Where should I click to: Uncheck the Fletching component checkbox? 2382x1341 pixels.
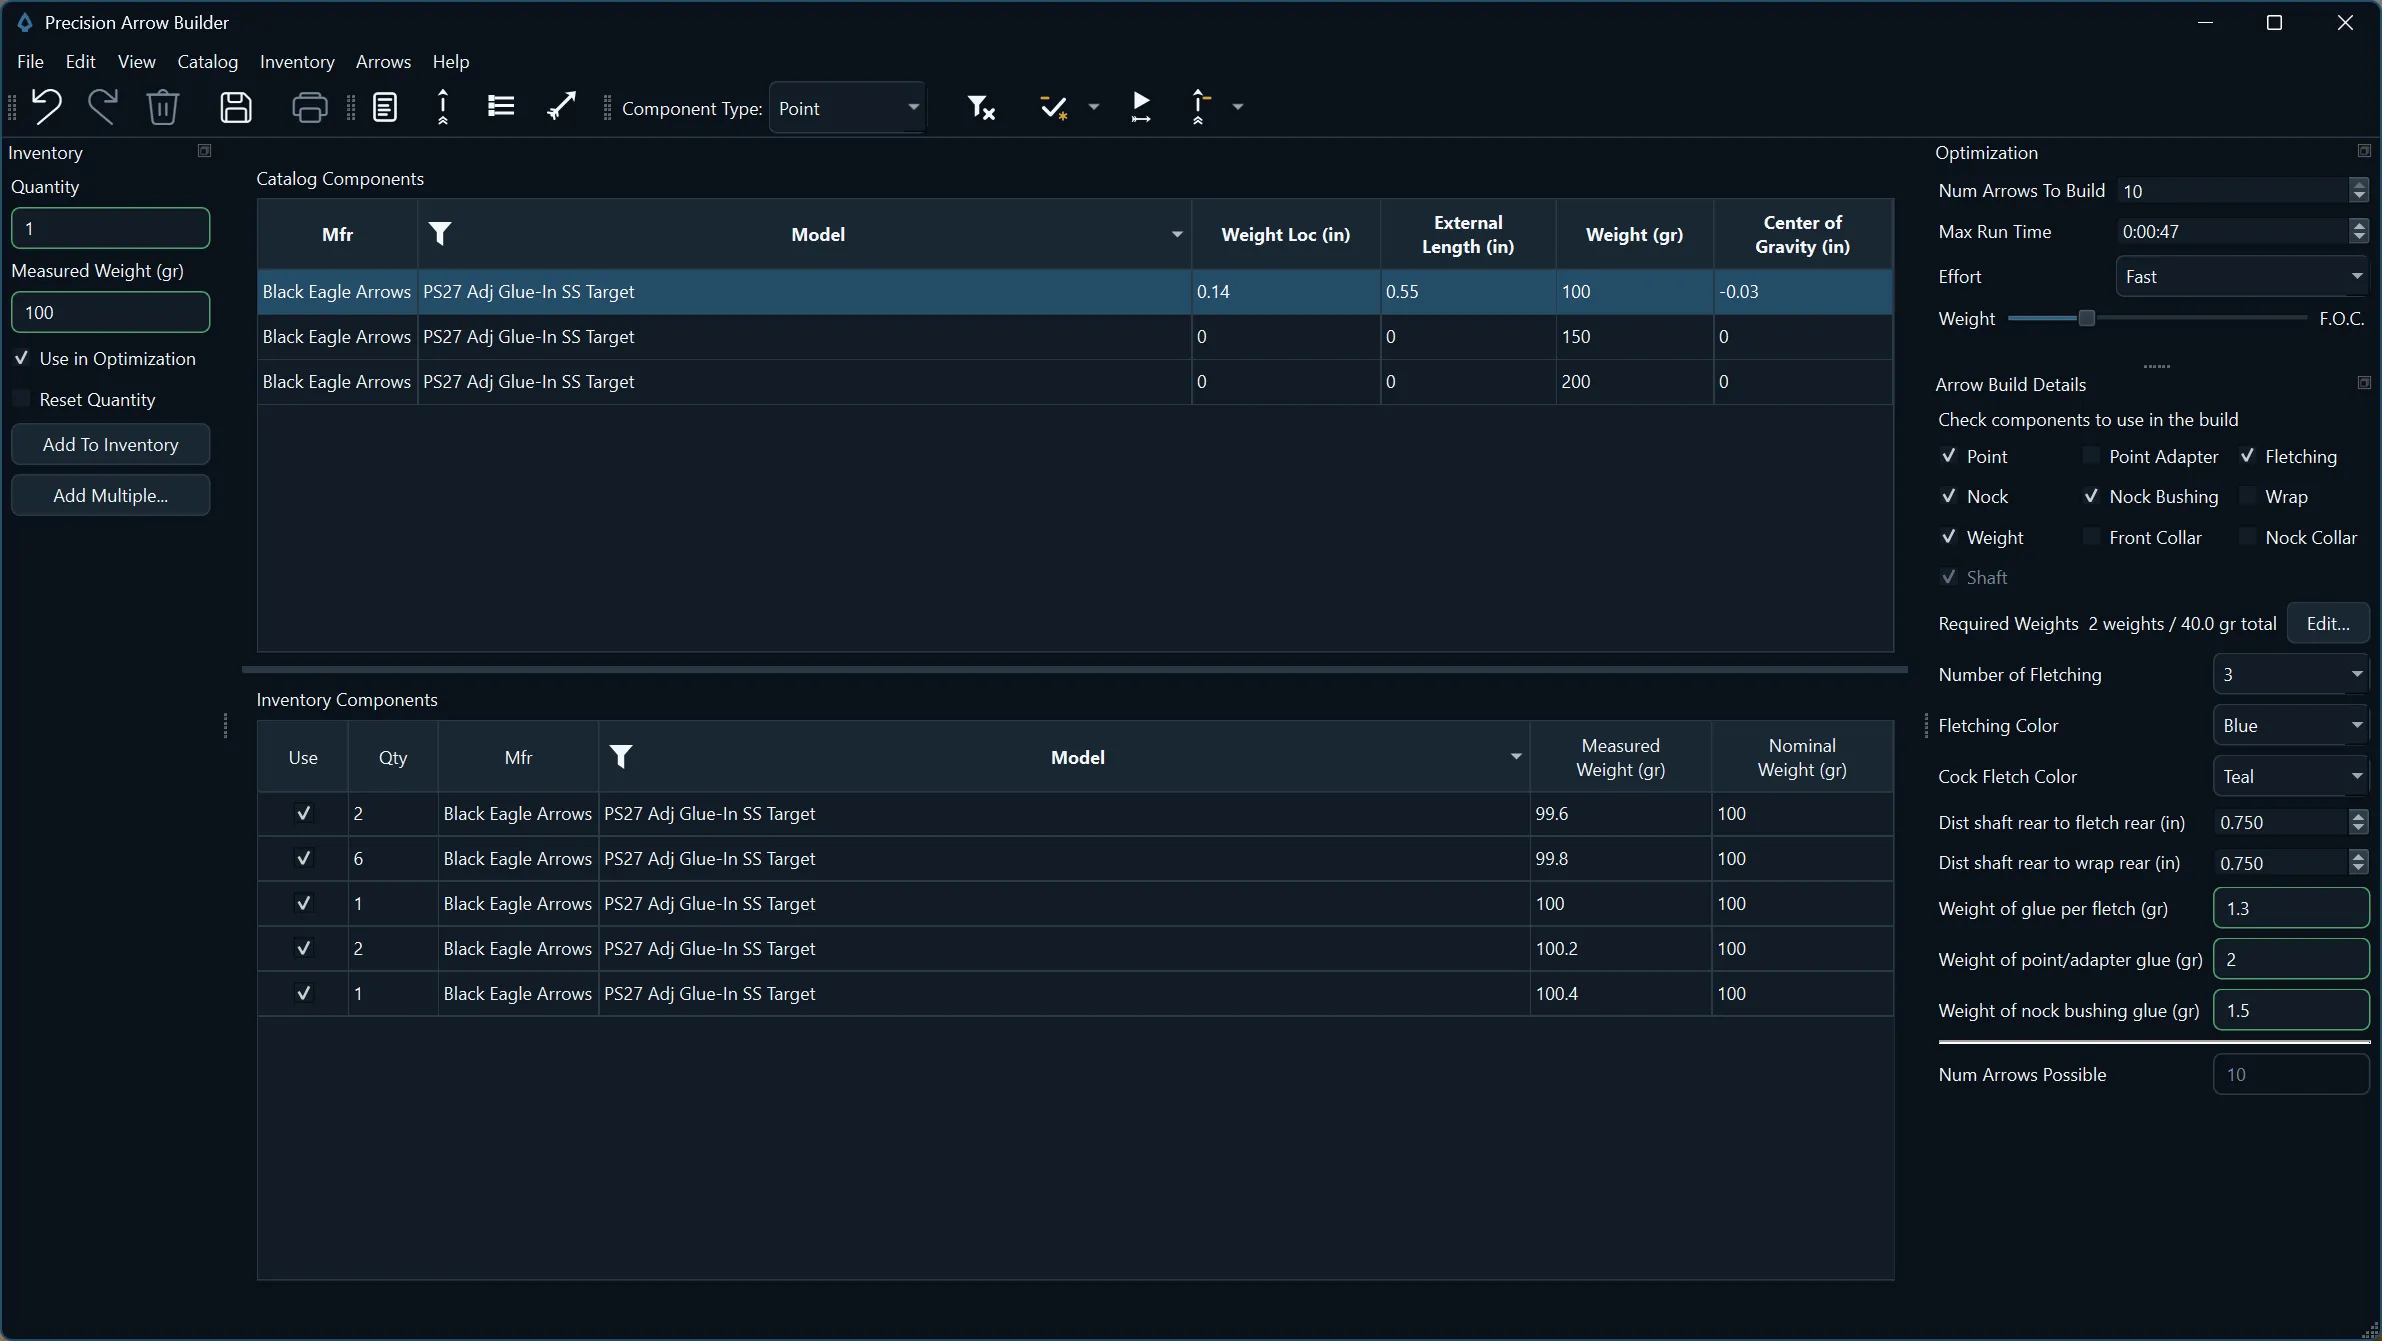coord(2247,456)
